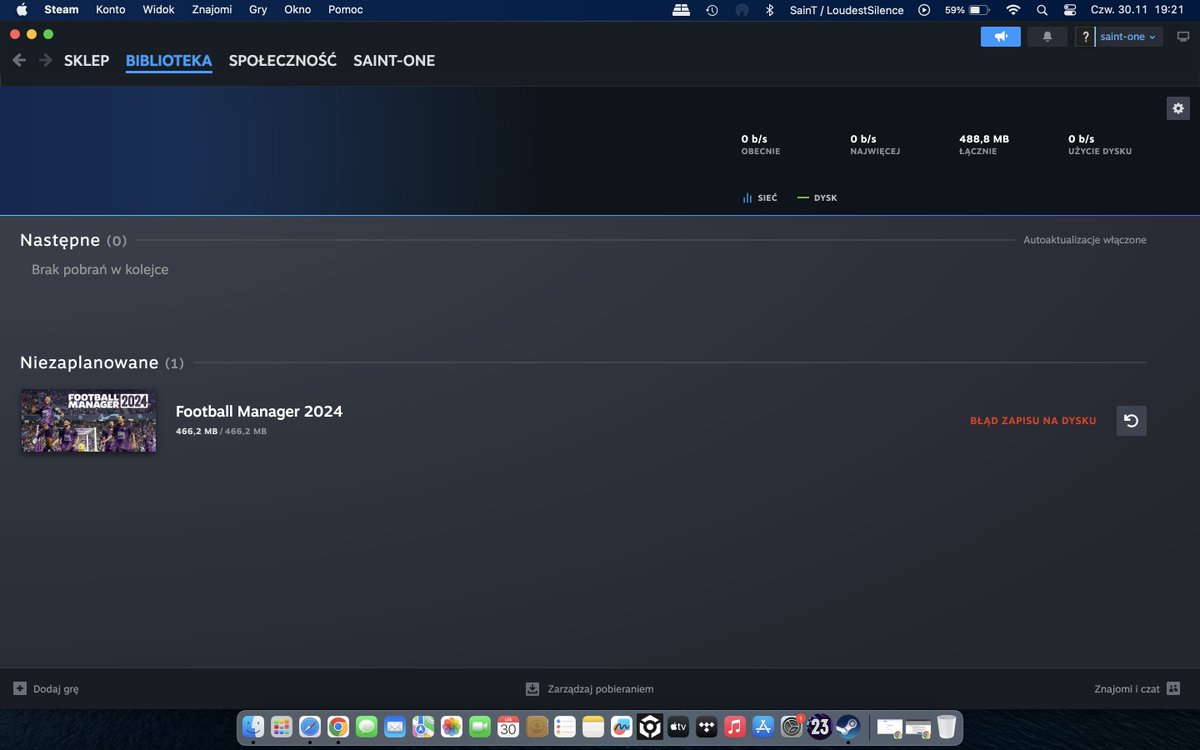Open Reminders from the dock
This screenshot has height=750, width=1200.
point(565,727)
